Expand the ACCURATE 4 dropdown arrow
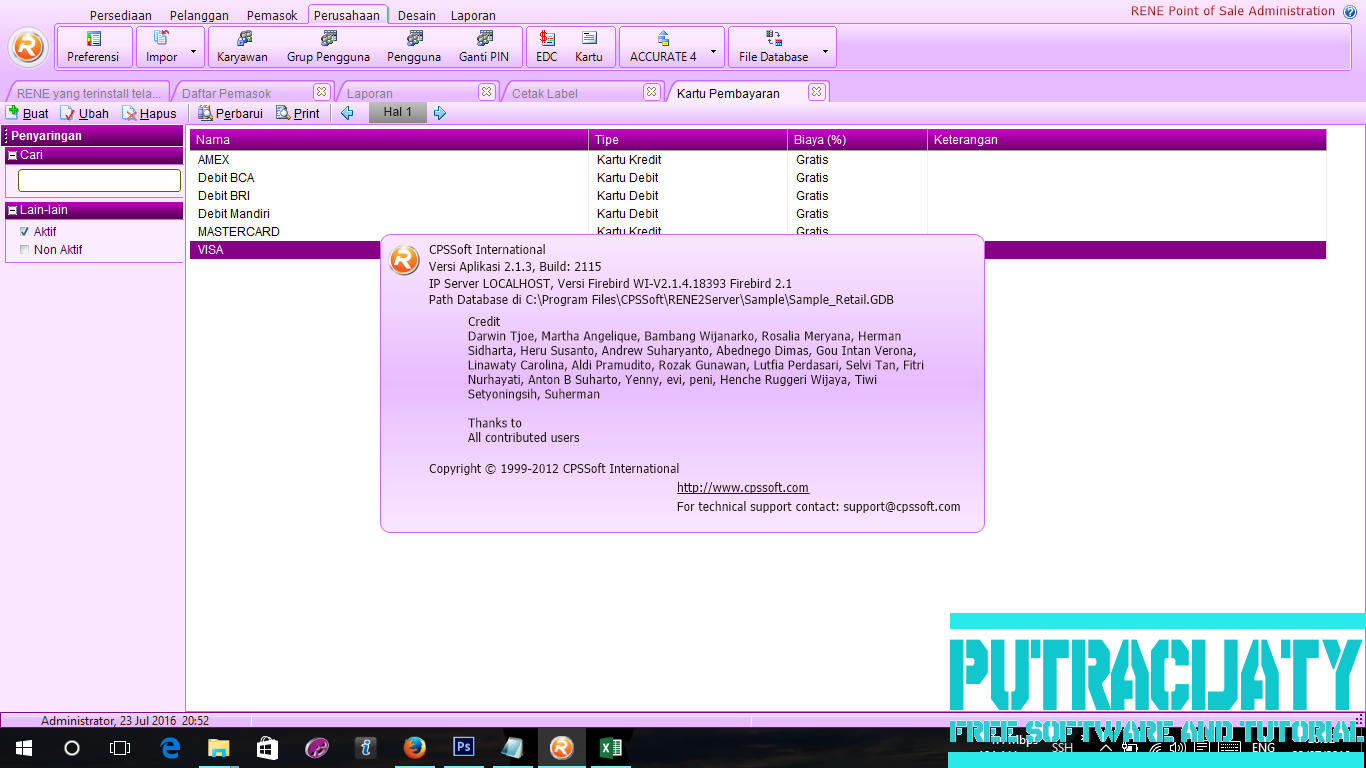Viewport: 1366px width, 768px height. click(714, 50)
